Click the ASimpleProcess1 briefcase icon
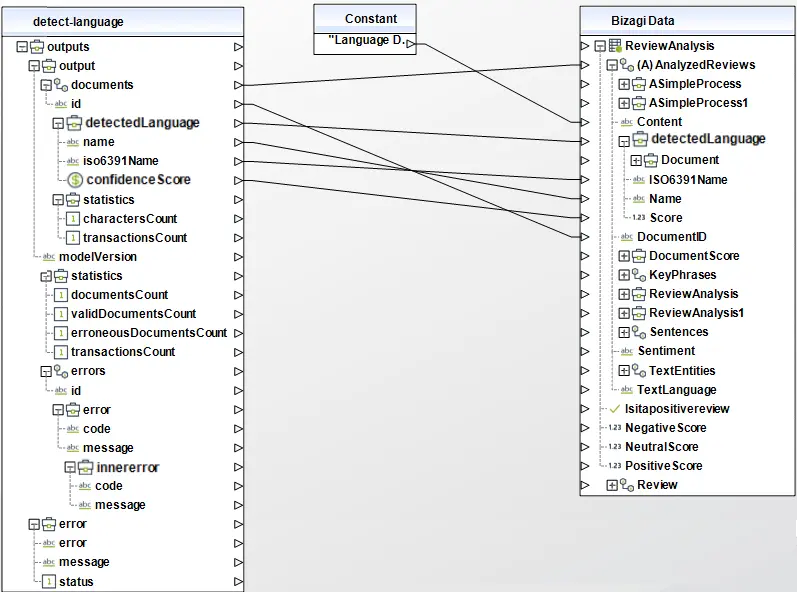The height and width of the screenshot is (592, 797). [x=639, y=103]
